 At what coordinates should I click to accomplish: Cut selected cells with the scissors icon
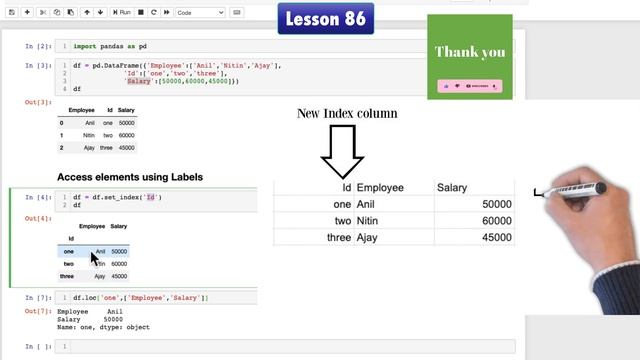point(43,13)
